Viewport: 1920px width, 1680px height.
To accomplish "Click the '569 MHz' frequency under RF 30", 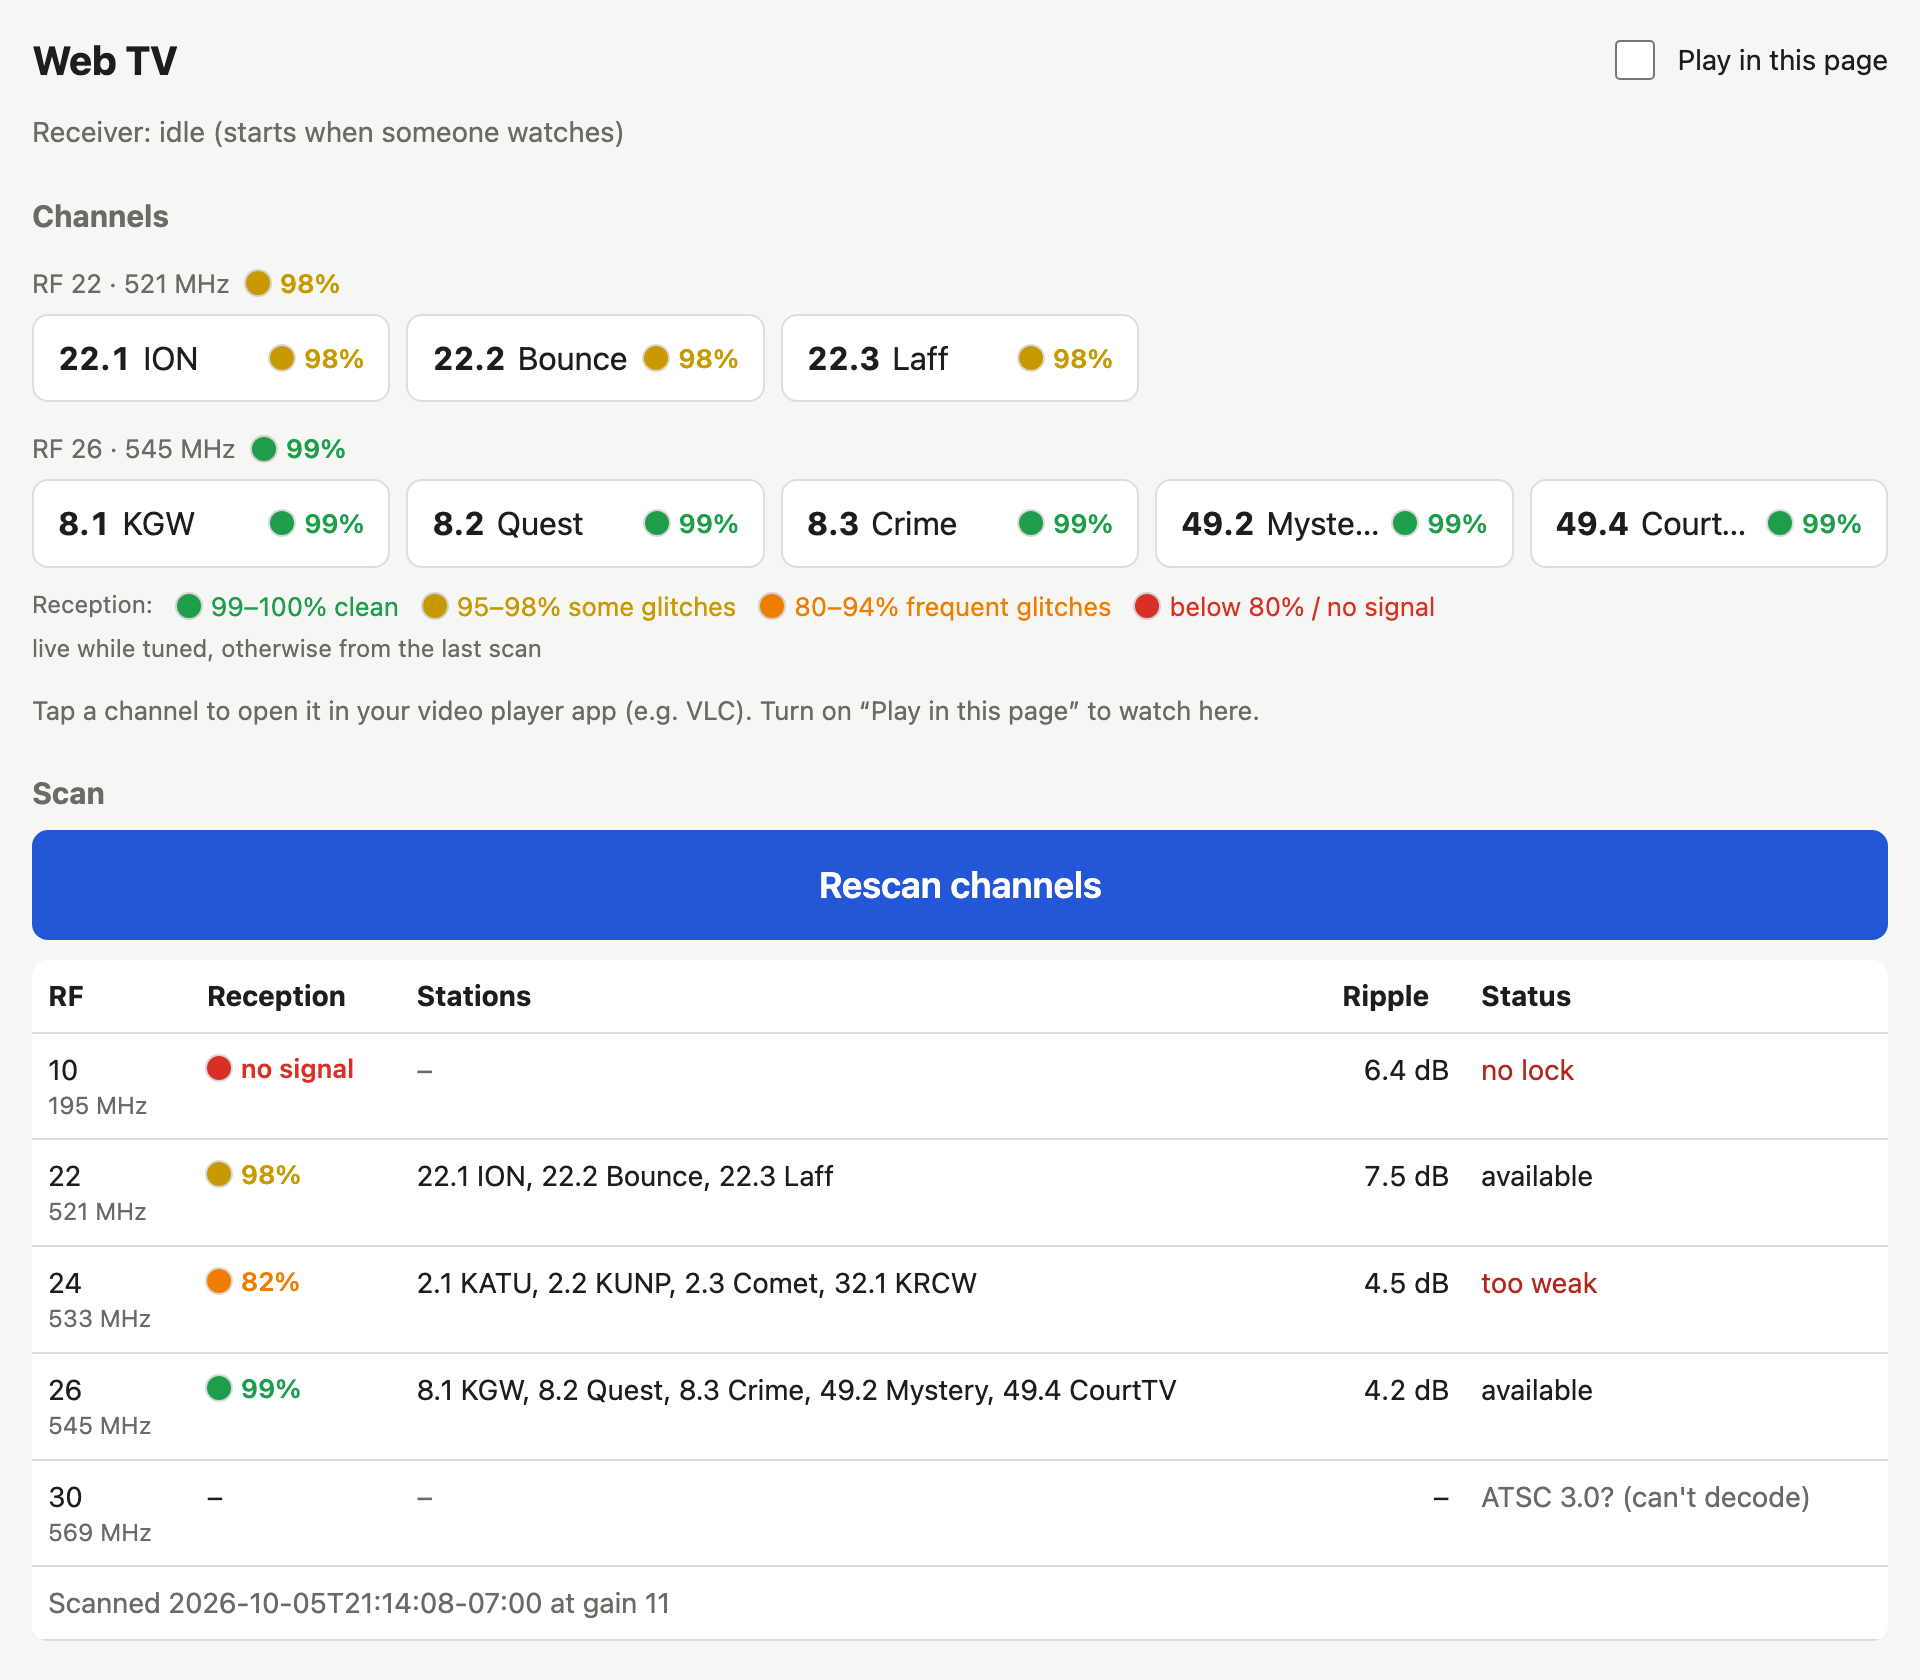I will click(100, 1532).
